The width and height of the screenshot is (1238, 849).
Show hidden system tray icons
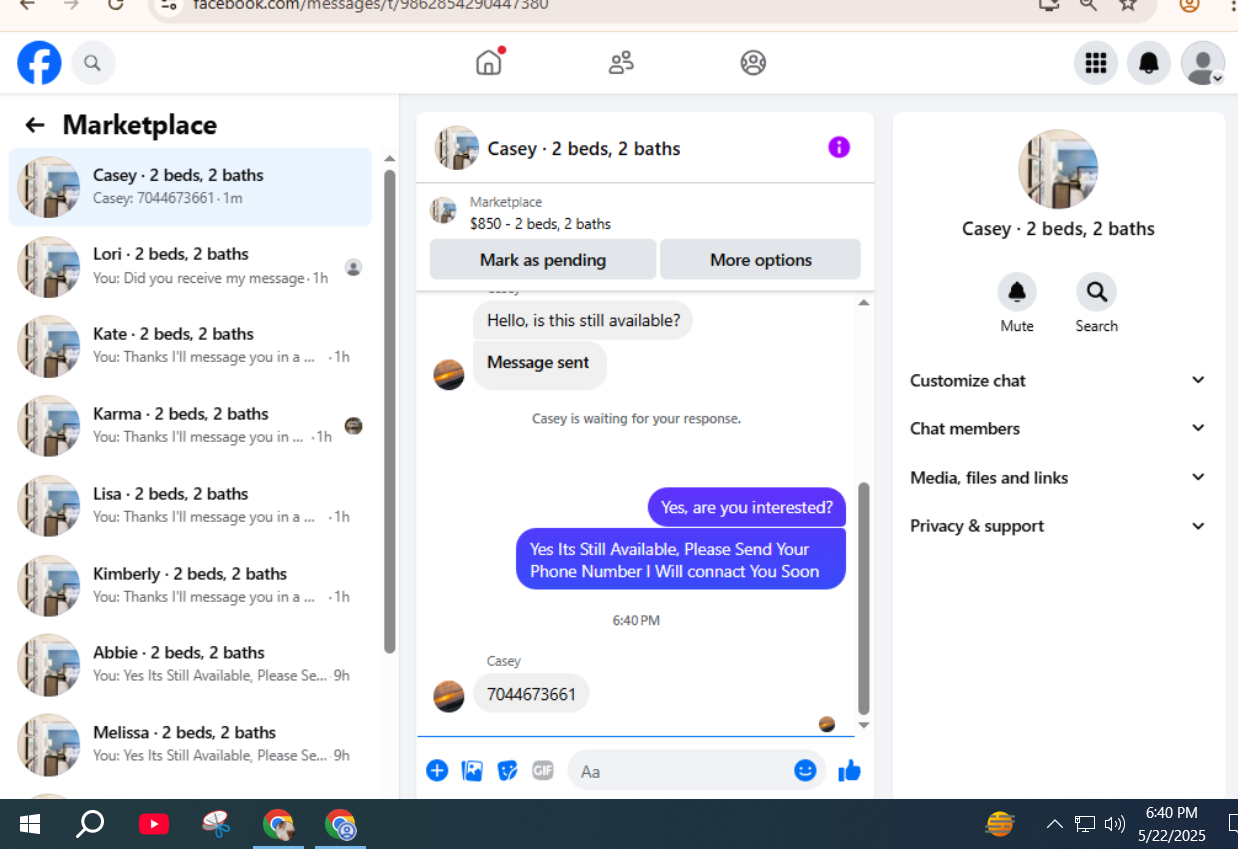[x=1054, y=824]
